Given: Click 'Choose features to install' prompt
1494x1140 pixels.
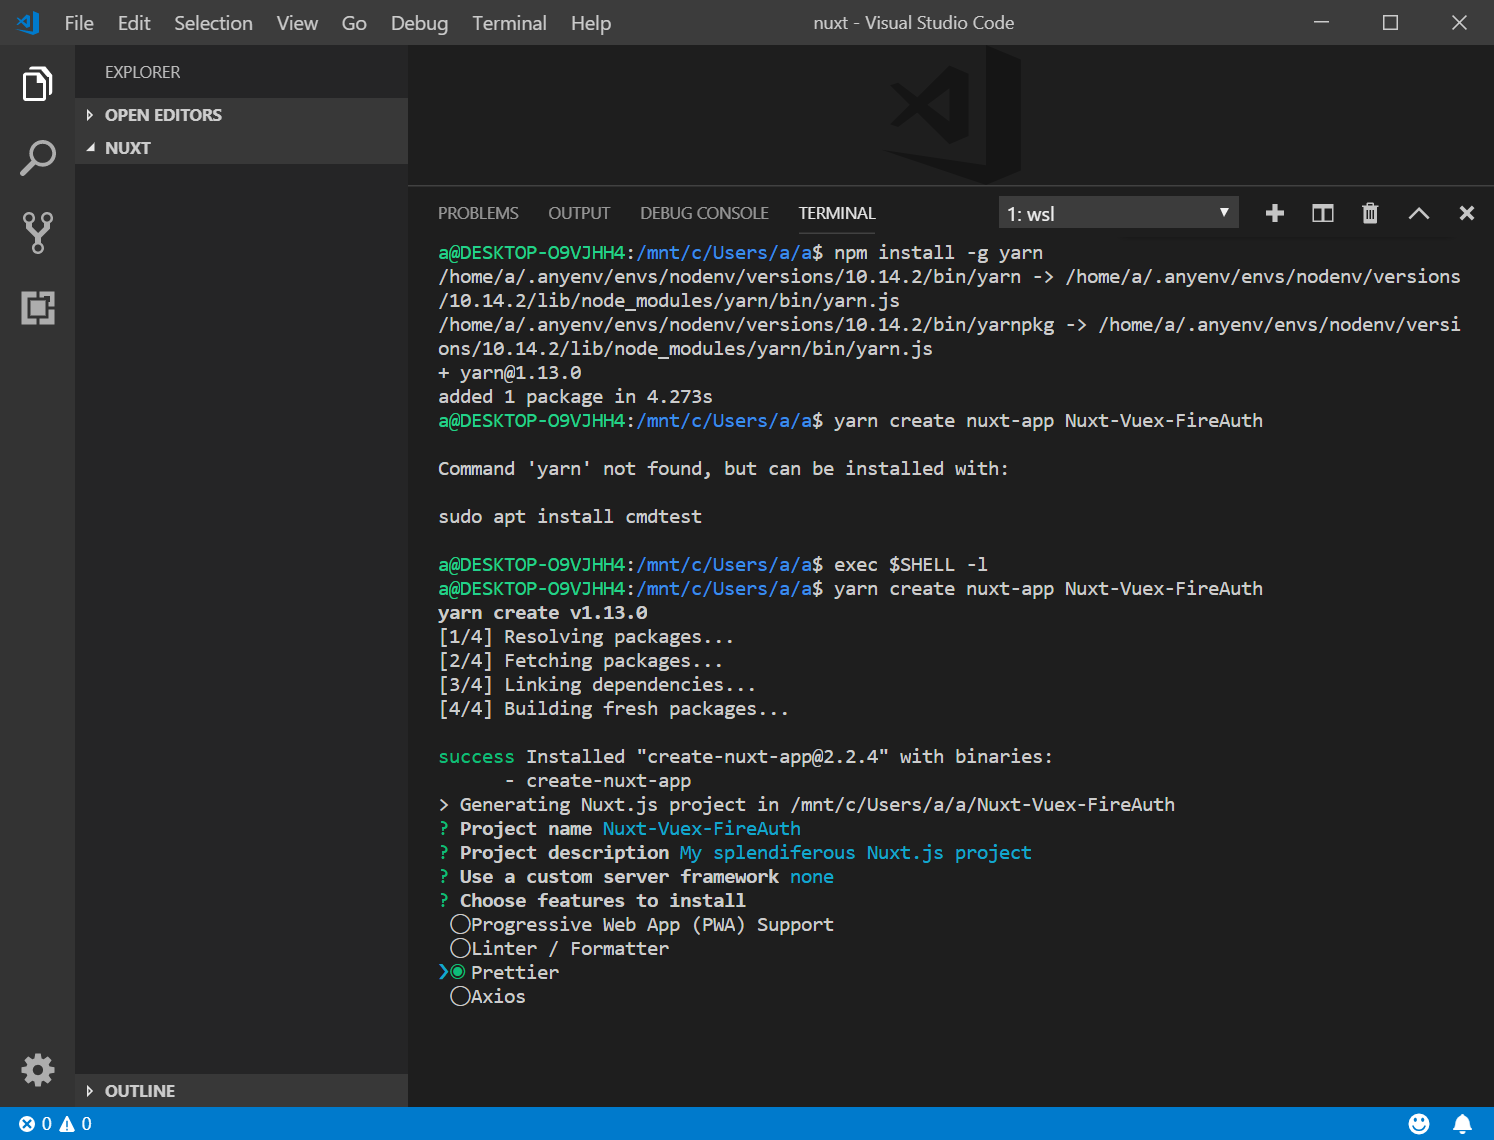Looking at the screenshot, I should point(603,900).
